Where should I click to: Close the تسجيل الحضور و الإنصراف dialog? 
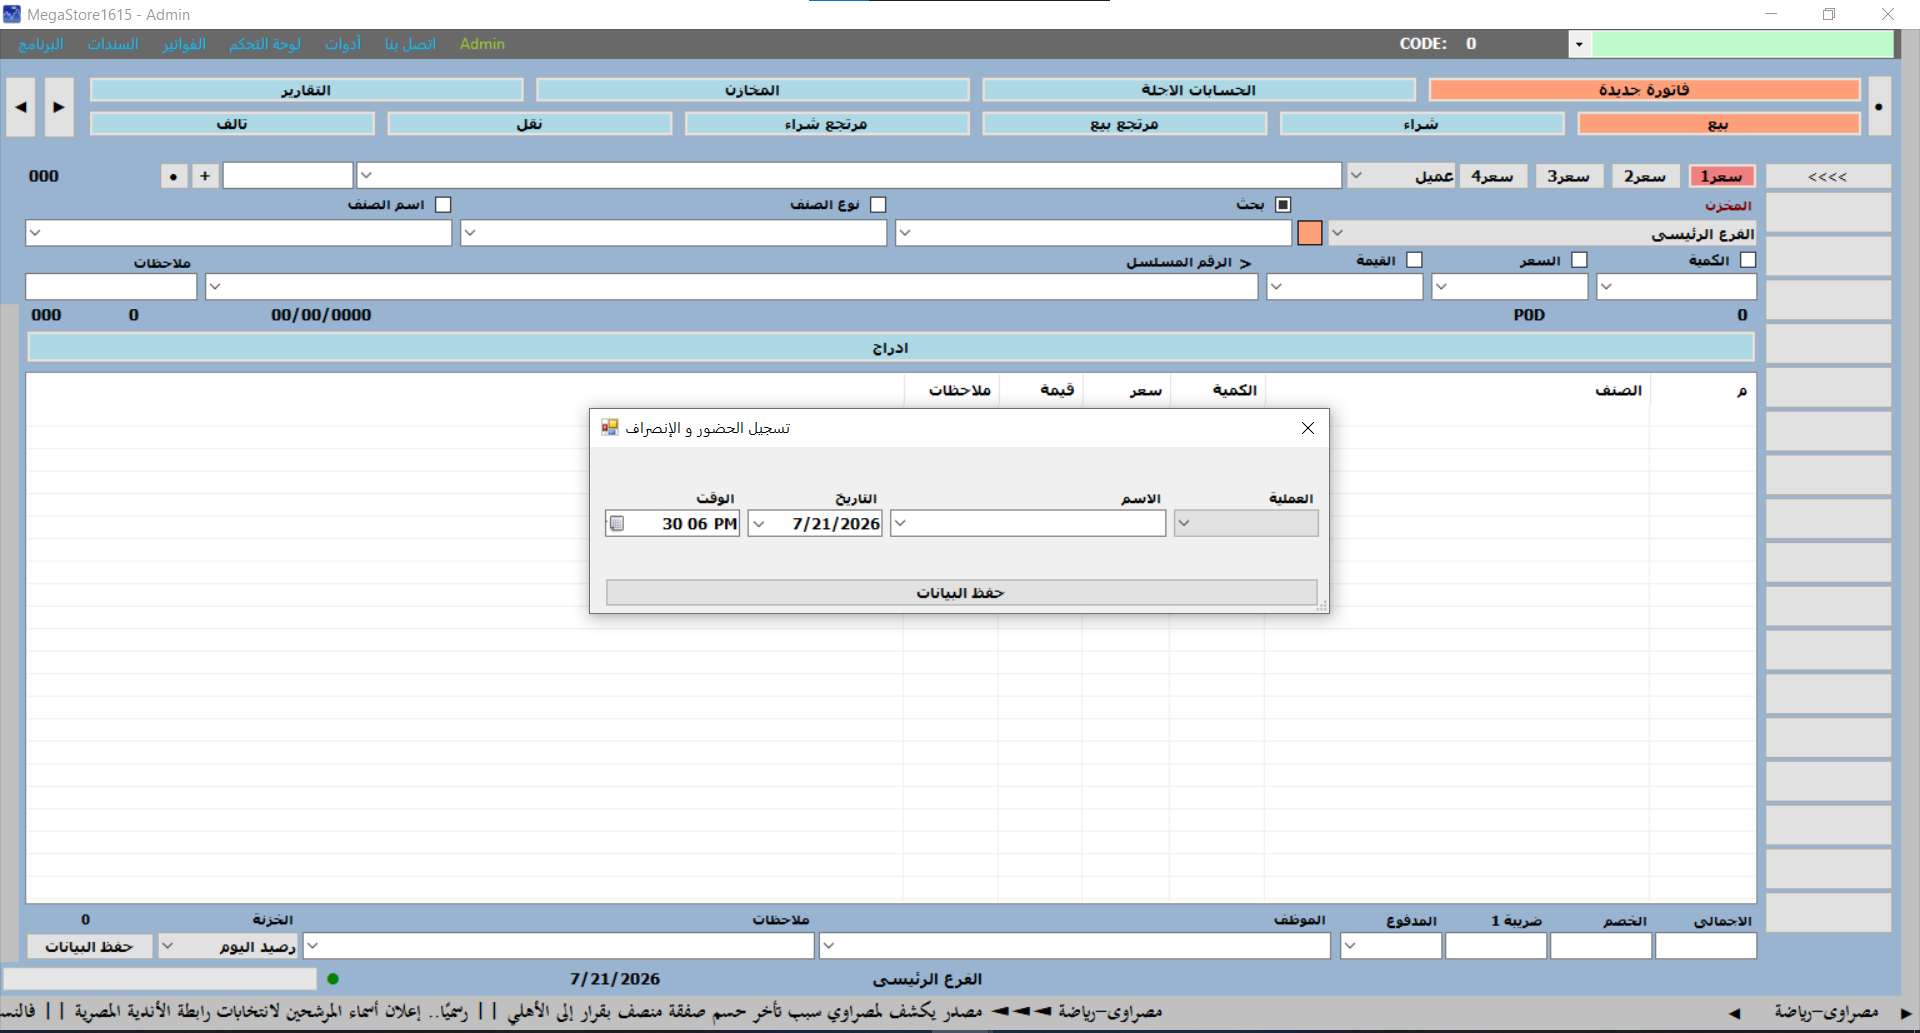tap(1307, 428)
